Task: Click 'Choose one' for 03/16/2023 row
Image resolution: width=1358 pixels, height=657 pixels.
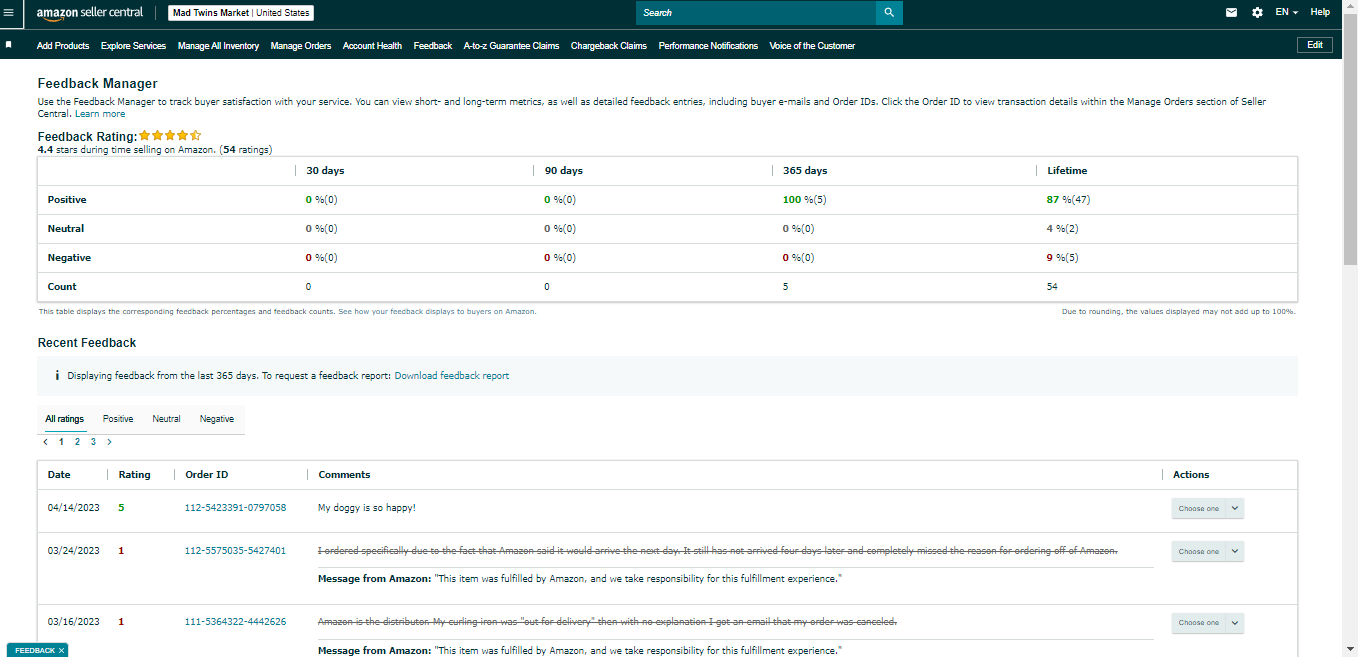Action: click(1199, 622)
